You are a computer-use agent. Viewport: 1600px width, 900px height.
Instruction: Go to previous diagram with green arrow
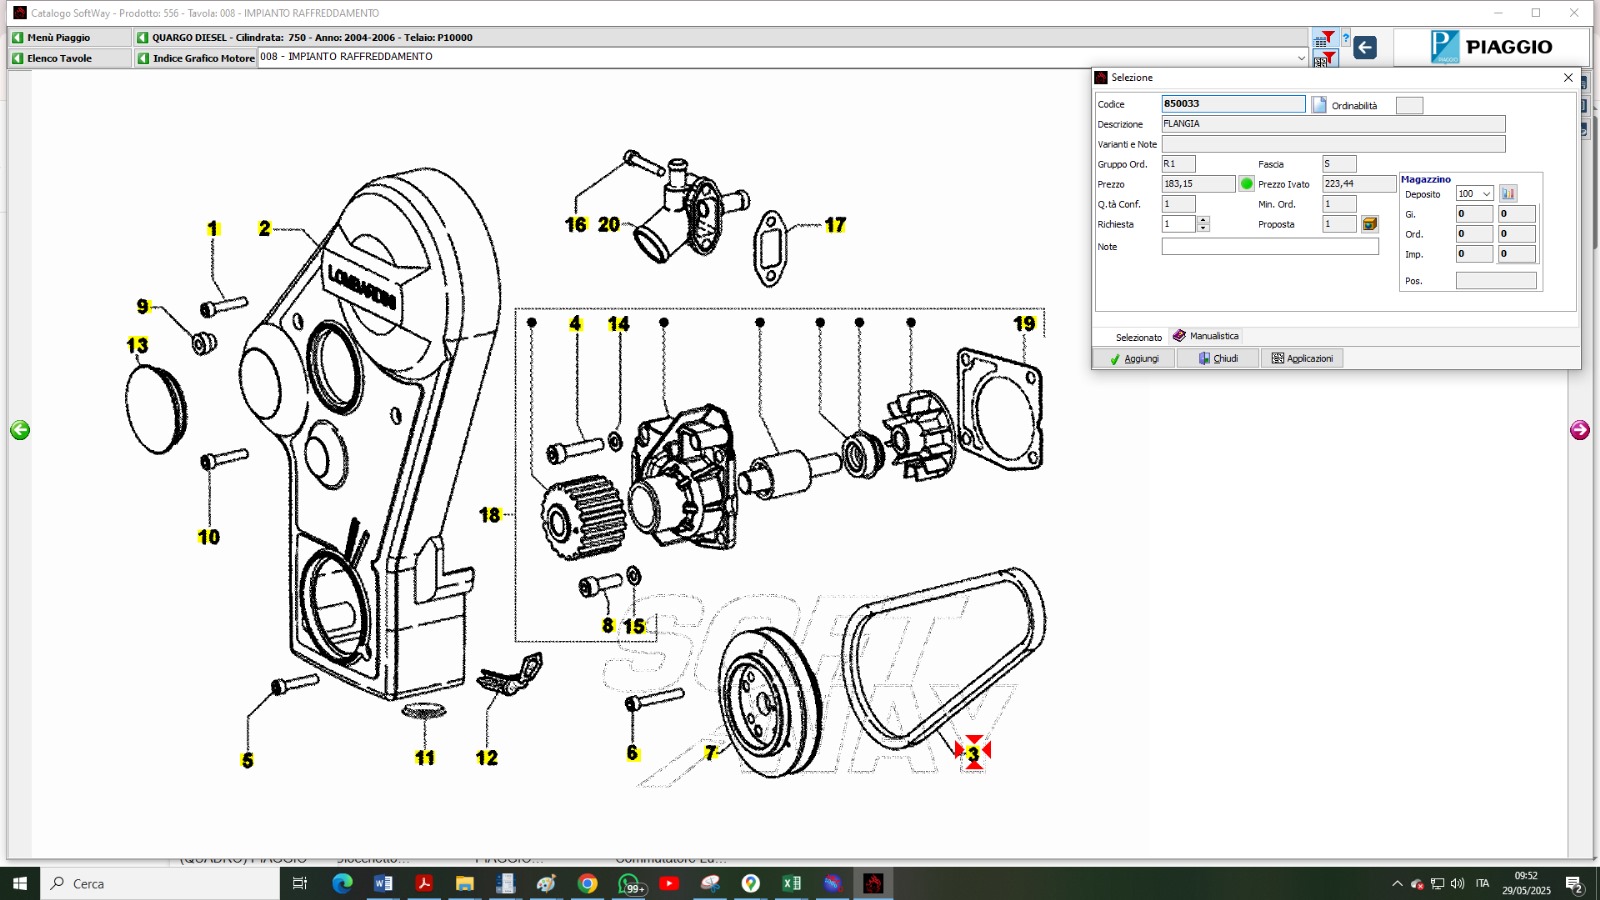tap(20, 430)
